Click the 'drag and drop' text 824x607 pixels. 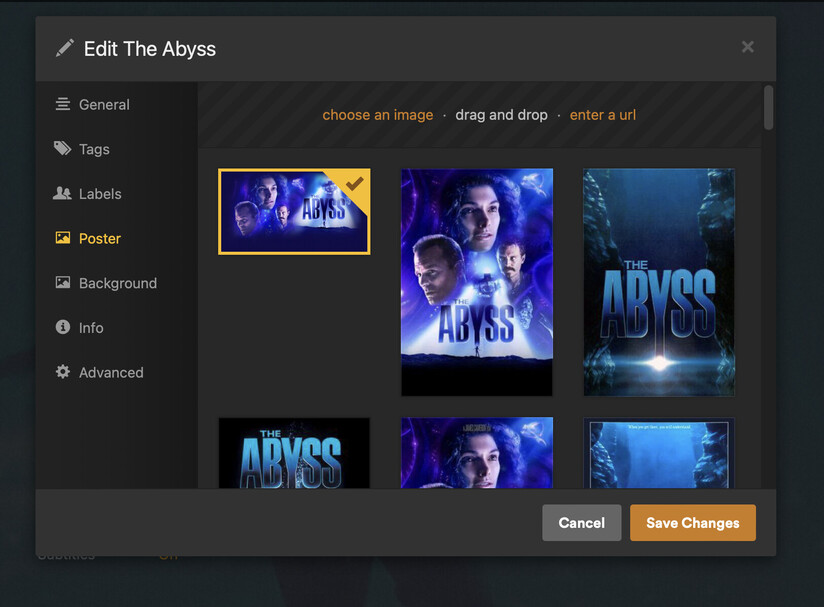[x=501, y=115]
